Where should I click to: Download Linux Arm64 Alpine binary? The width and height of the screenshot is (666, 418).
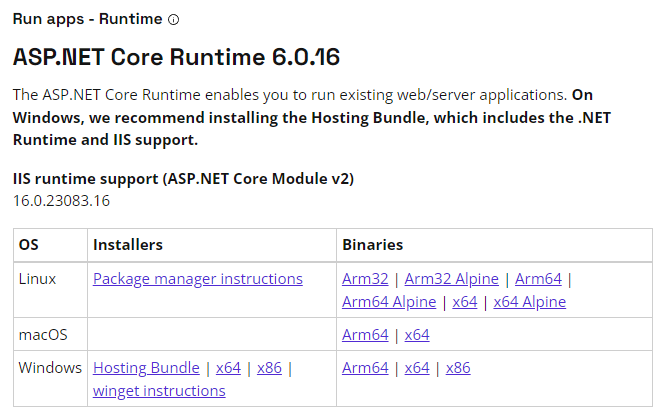[389, 302]
